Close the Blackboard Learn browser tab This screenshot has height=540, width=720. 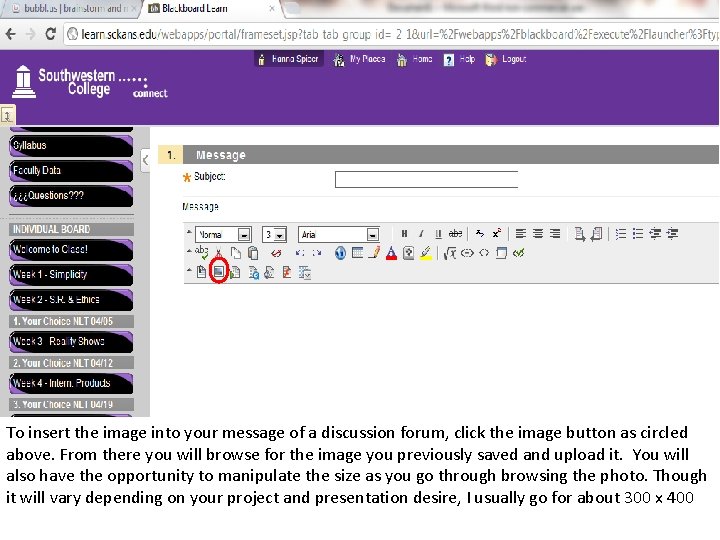pos(272,8)
